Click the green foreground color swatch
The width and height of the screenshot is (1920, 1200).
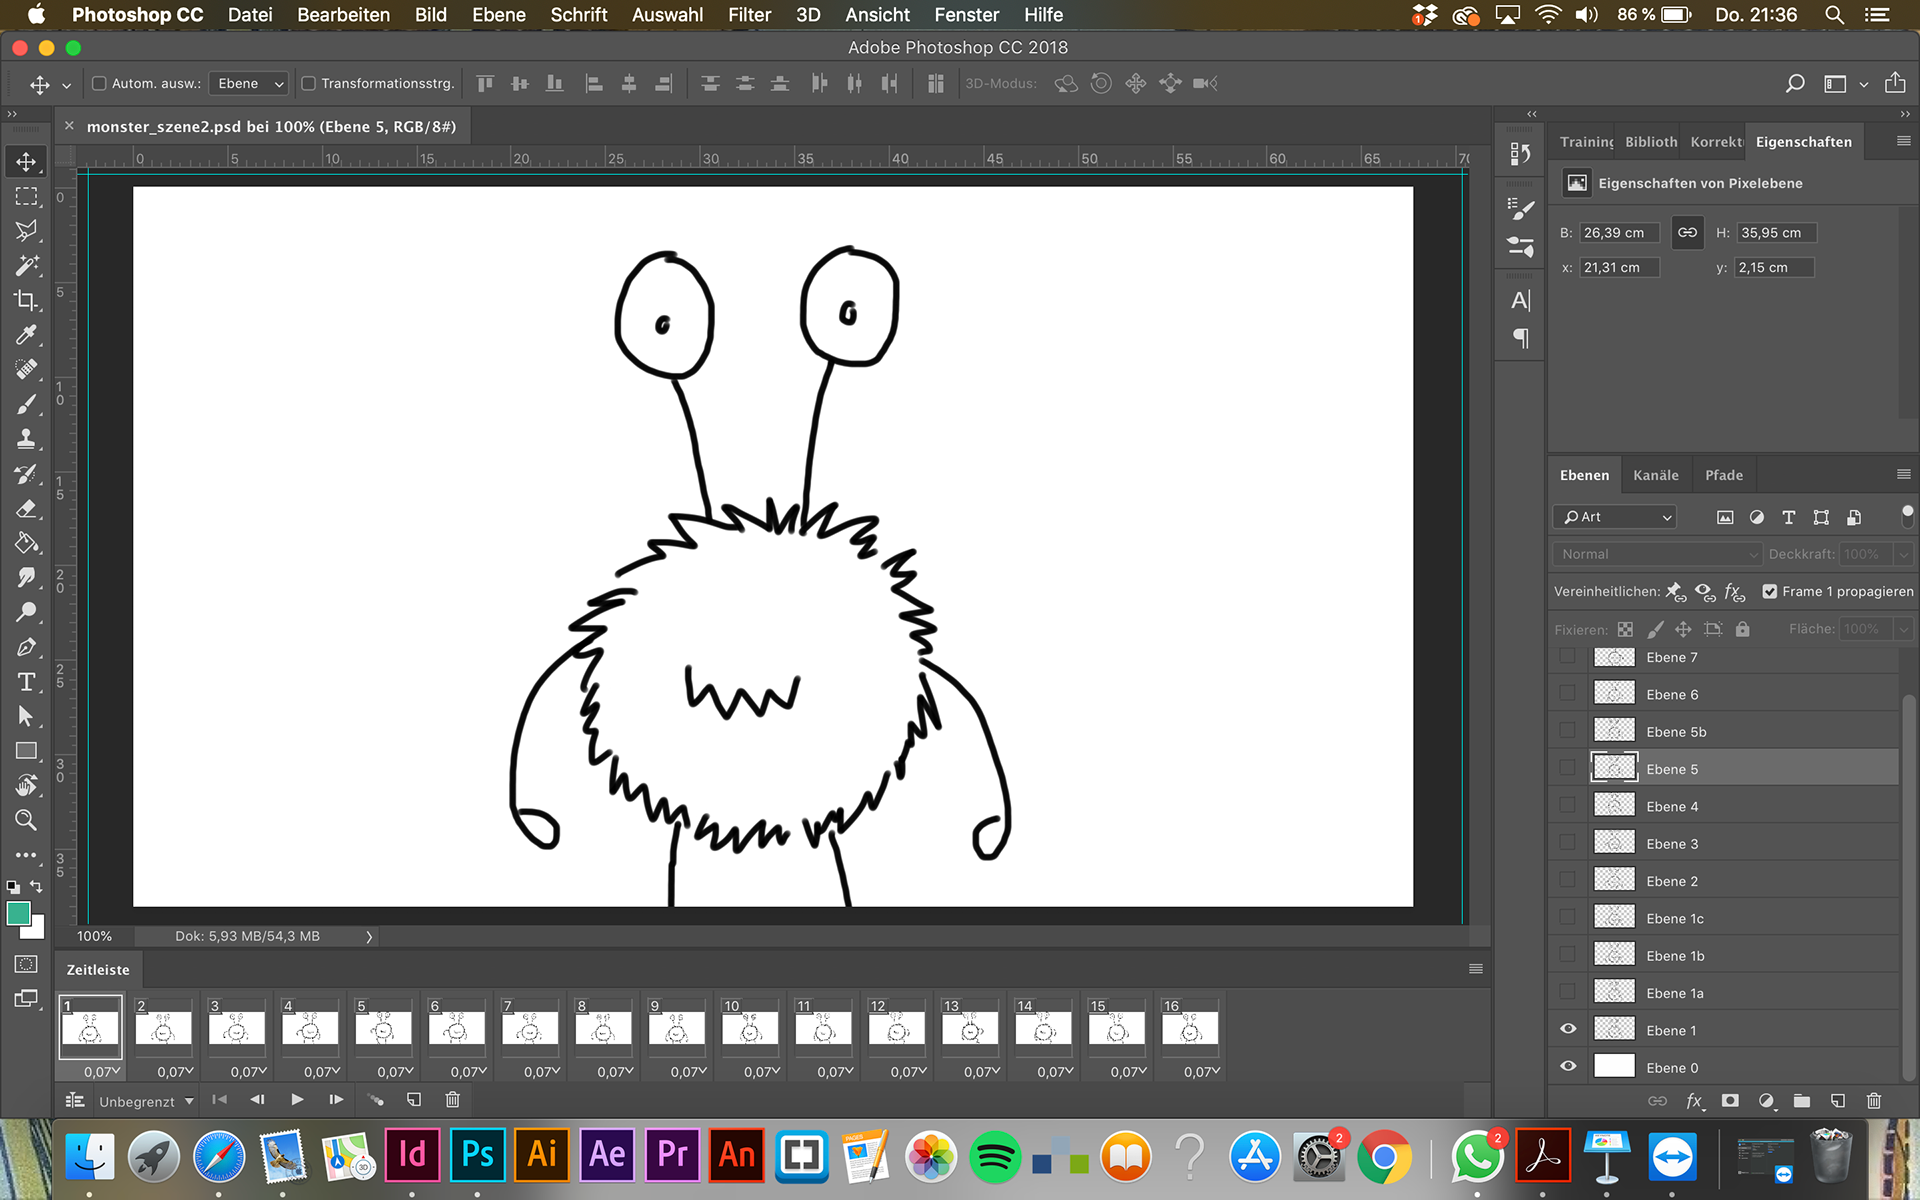pos(18,914)
